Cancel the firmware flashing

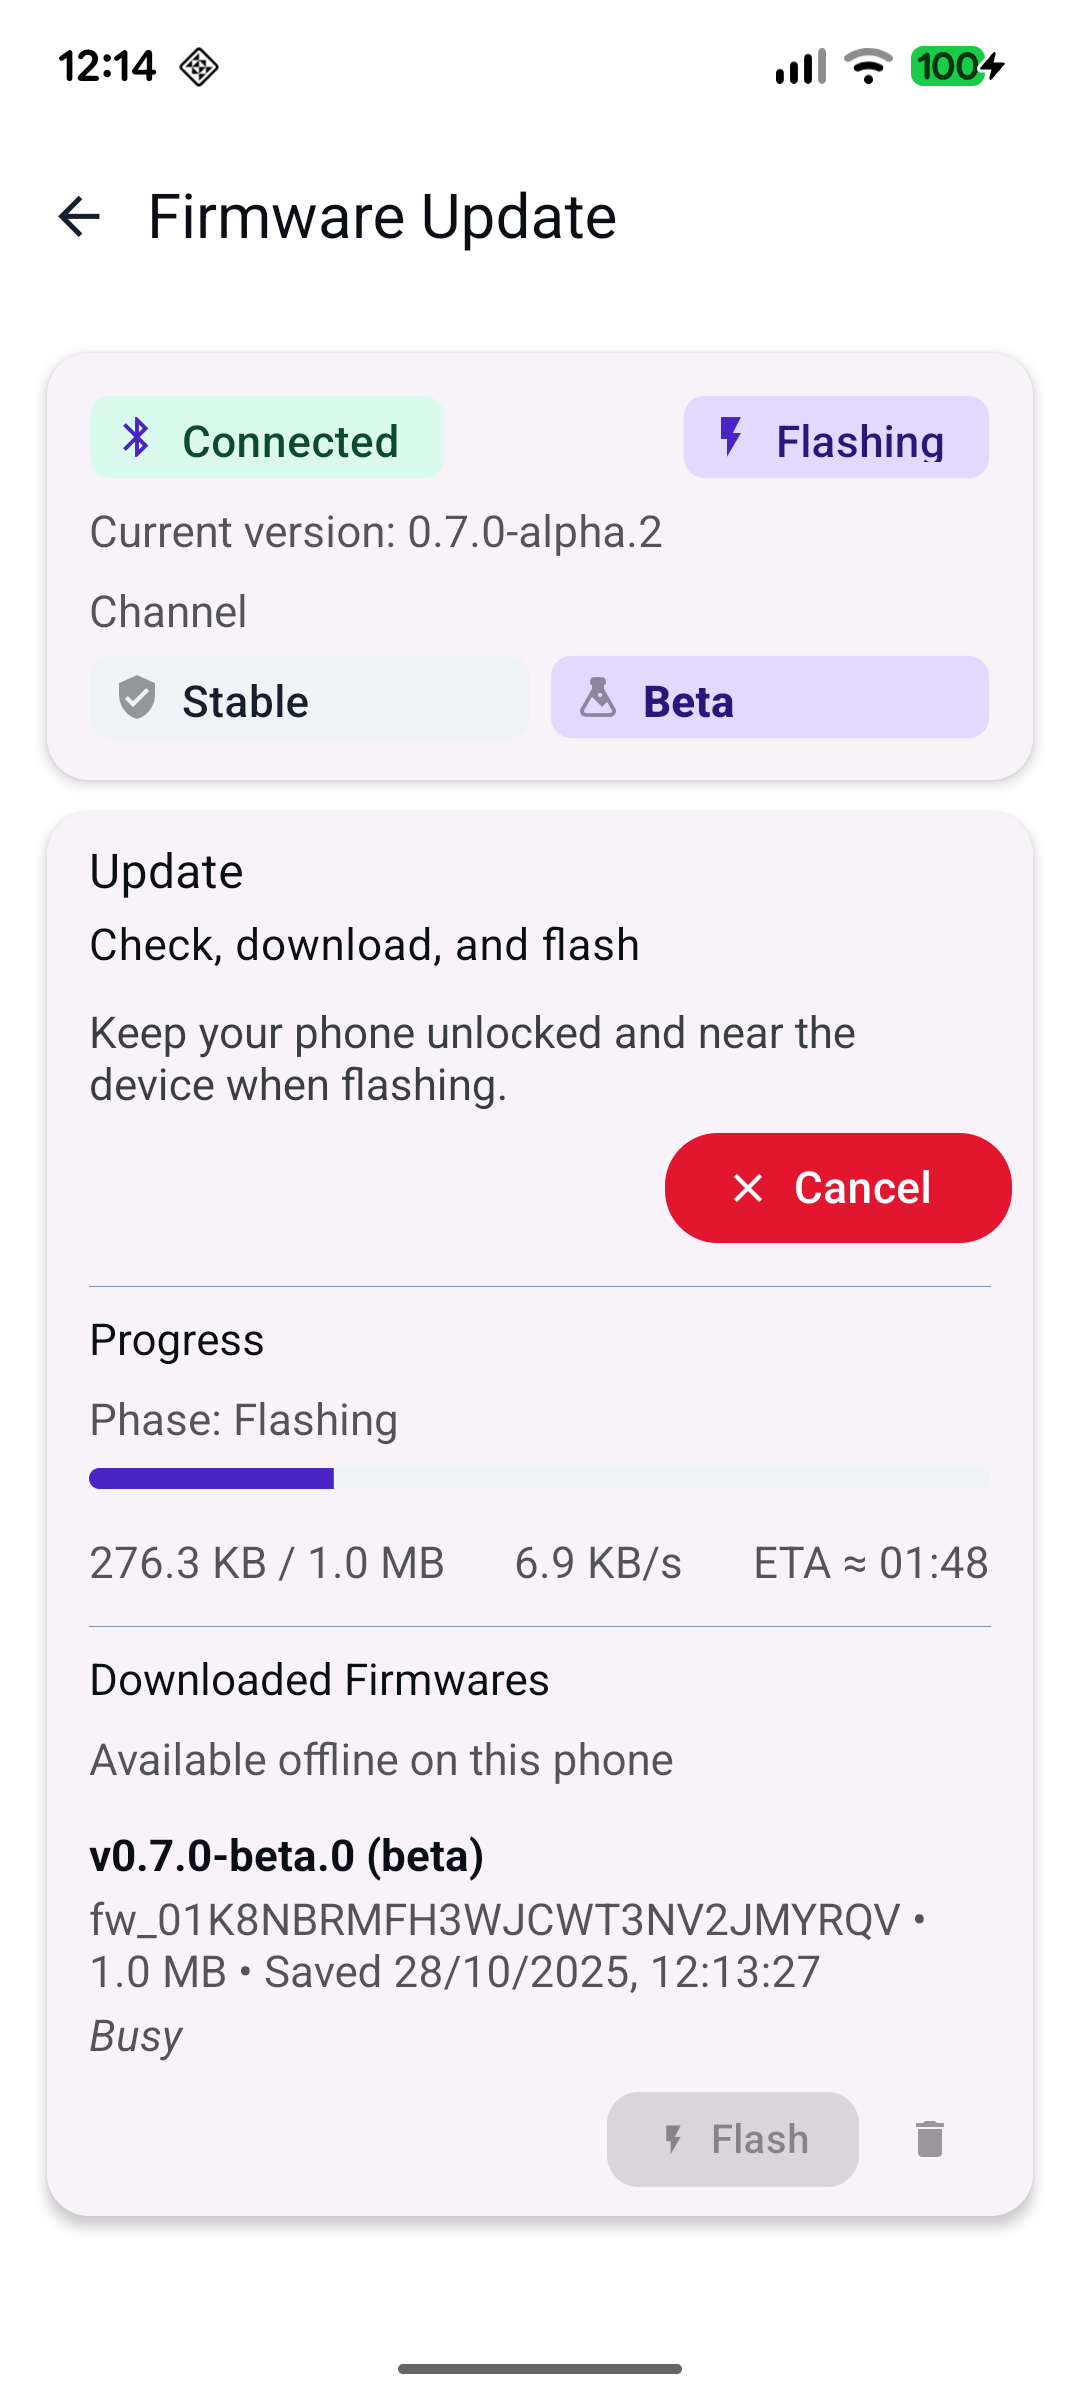(x=838, y=1188)
